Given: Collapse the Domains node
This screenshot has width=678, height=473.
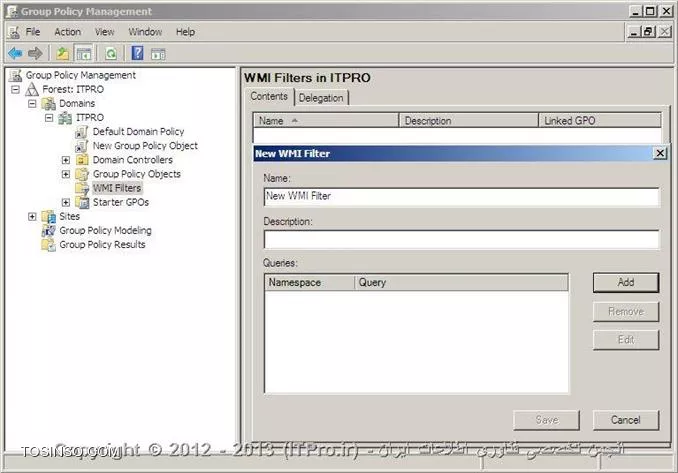Looking at the screenshot, I should pos(32,104).
